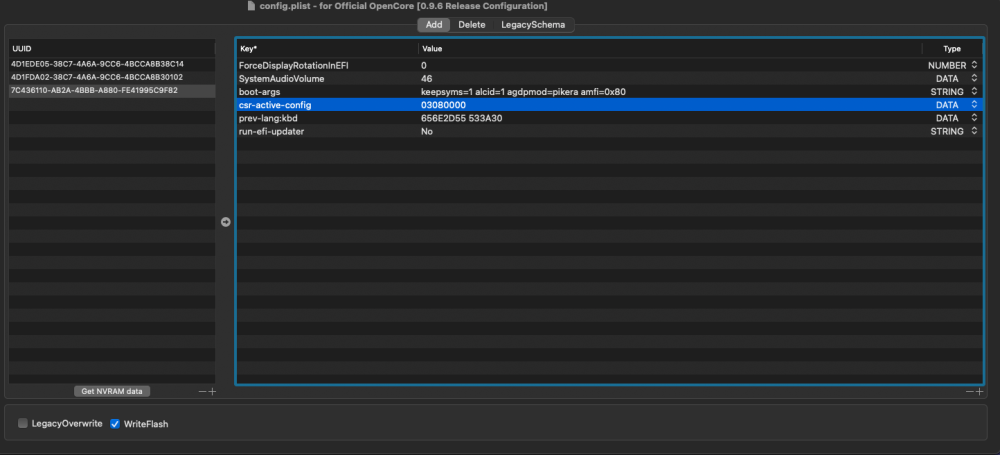Select the run-efi-updater key
The width and height of the screenshot is (1000, 455).
[x=271, y=131]
